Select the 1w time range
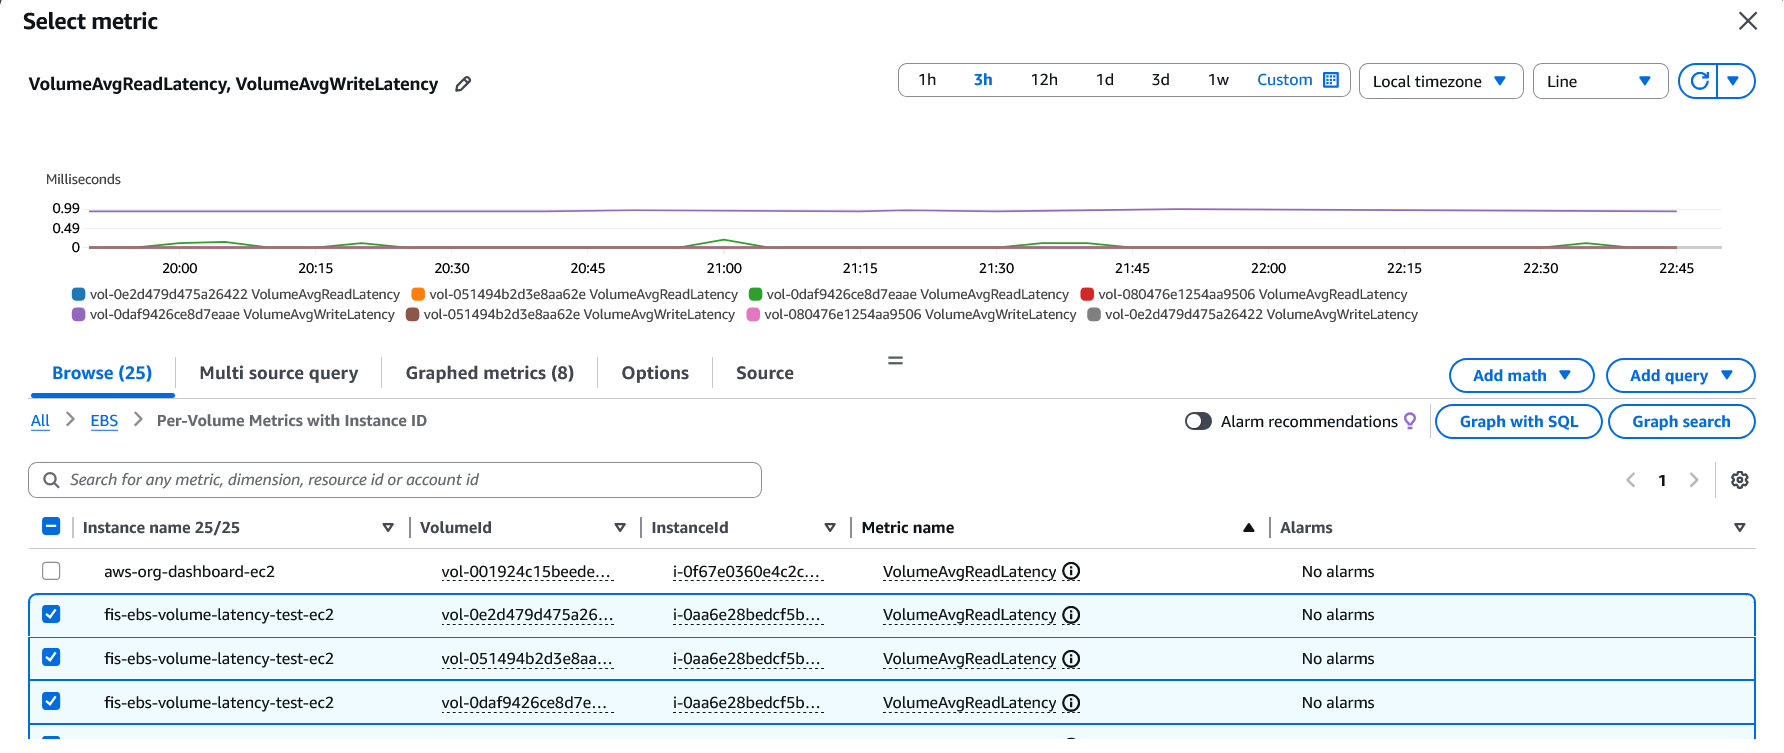This screenshot has height=753, width=1784. (x=1218, y=80)
